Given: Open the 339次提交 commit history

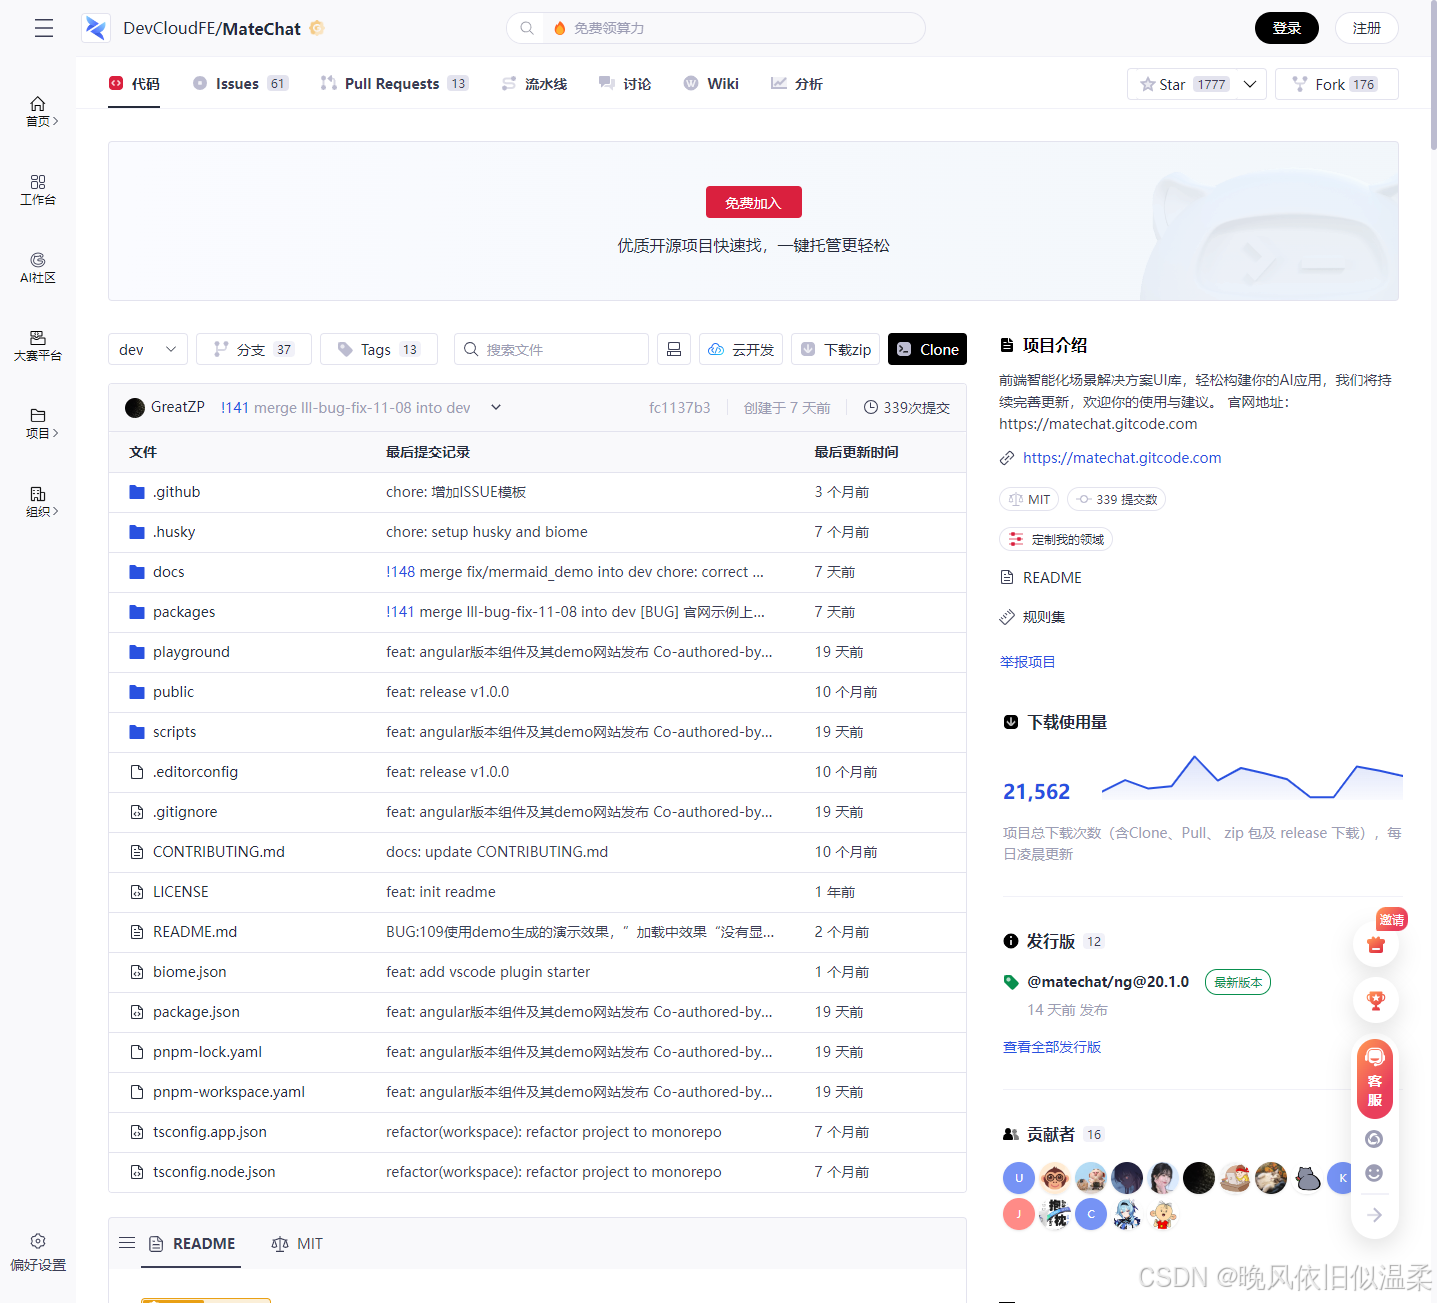Looking at the screenshot, I should (907, 407).
